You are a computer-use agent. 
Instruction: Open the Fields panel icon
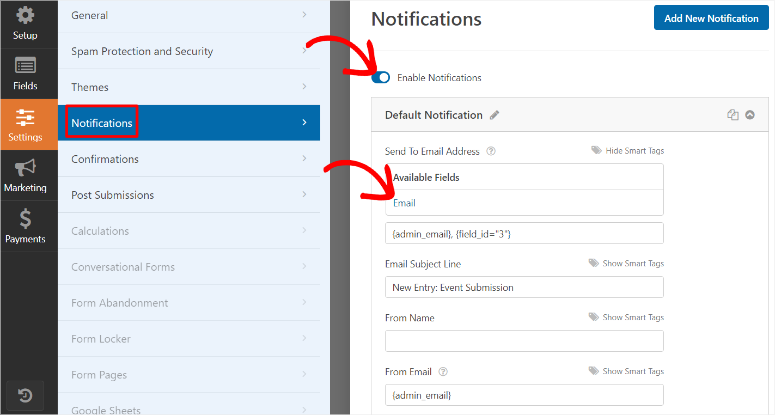[25, 73]
